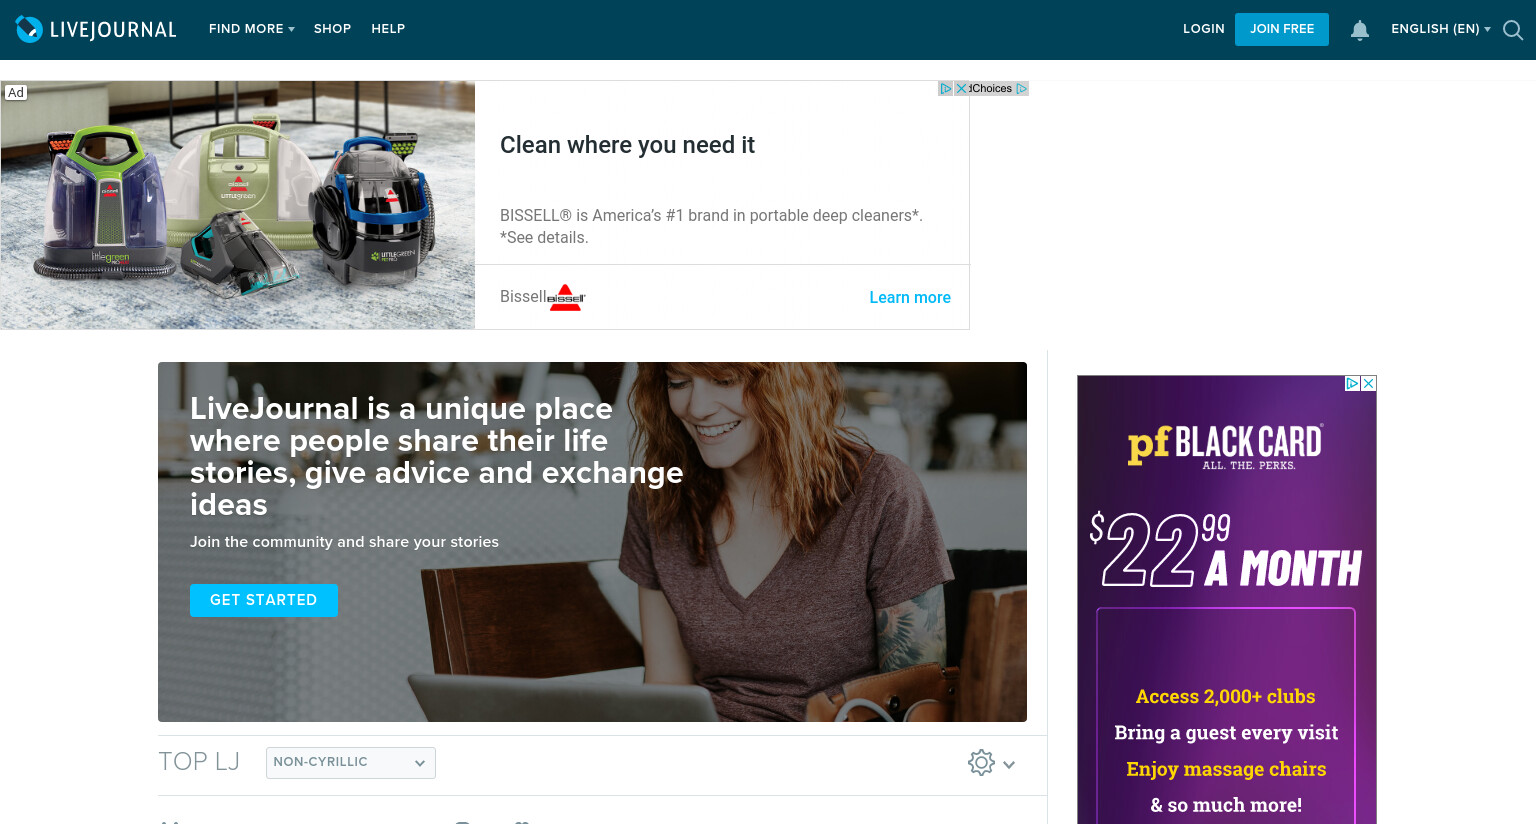Click the Bissell cleaners ad image
Viewport: 1536px width, 824px height.
point(238,205)
